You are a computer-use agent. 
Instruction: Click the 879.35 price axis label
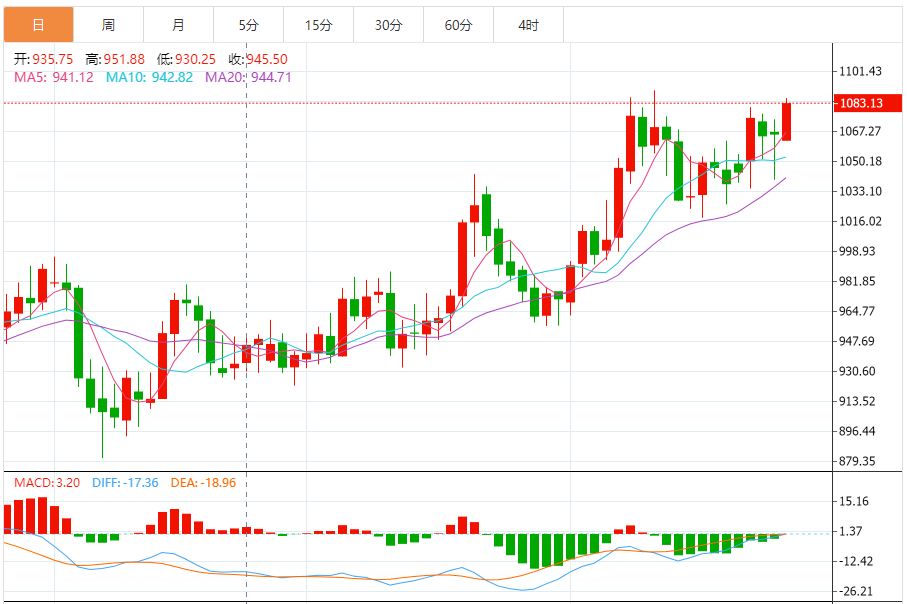(x=857, y=461)
